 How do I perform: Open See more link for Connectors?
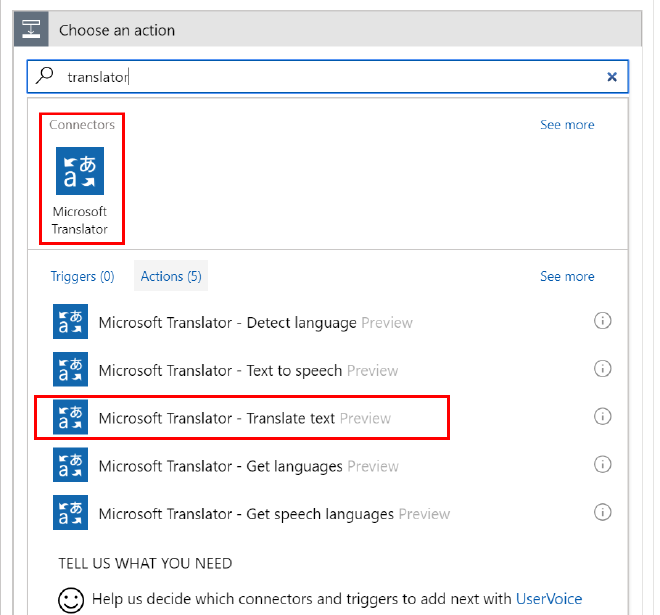567,125
